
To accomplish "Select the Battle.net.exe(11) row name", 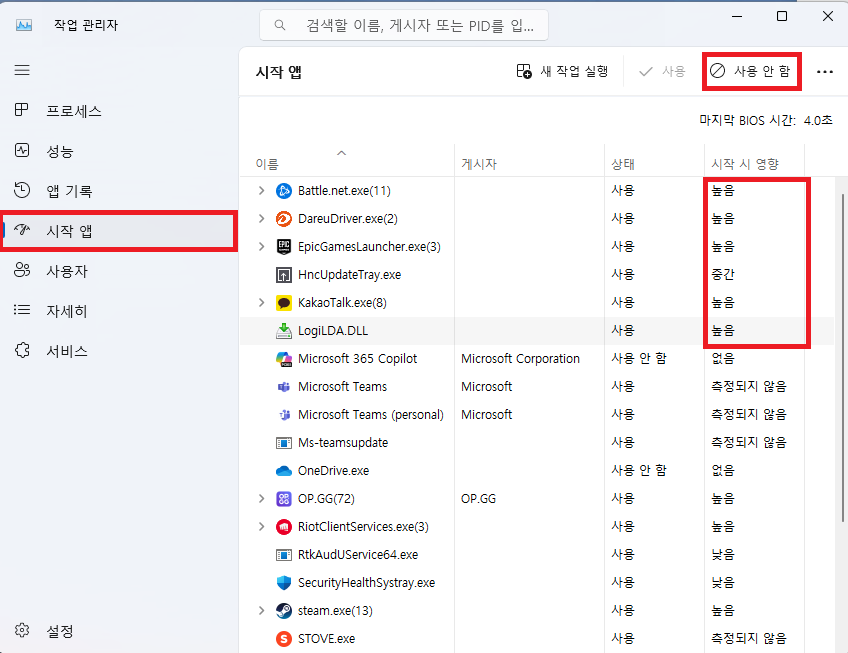I will coord(344,190).
